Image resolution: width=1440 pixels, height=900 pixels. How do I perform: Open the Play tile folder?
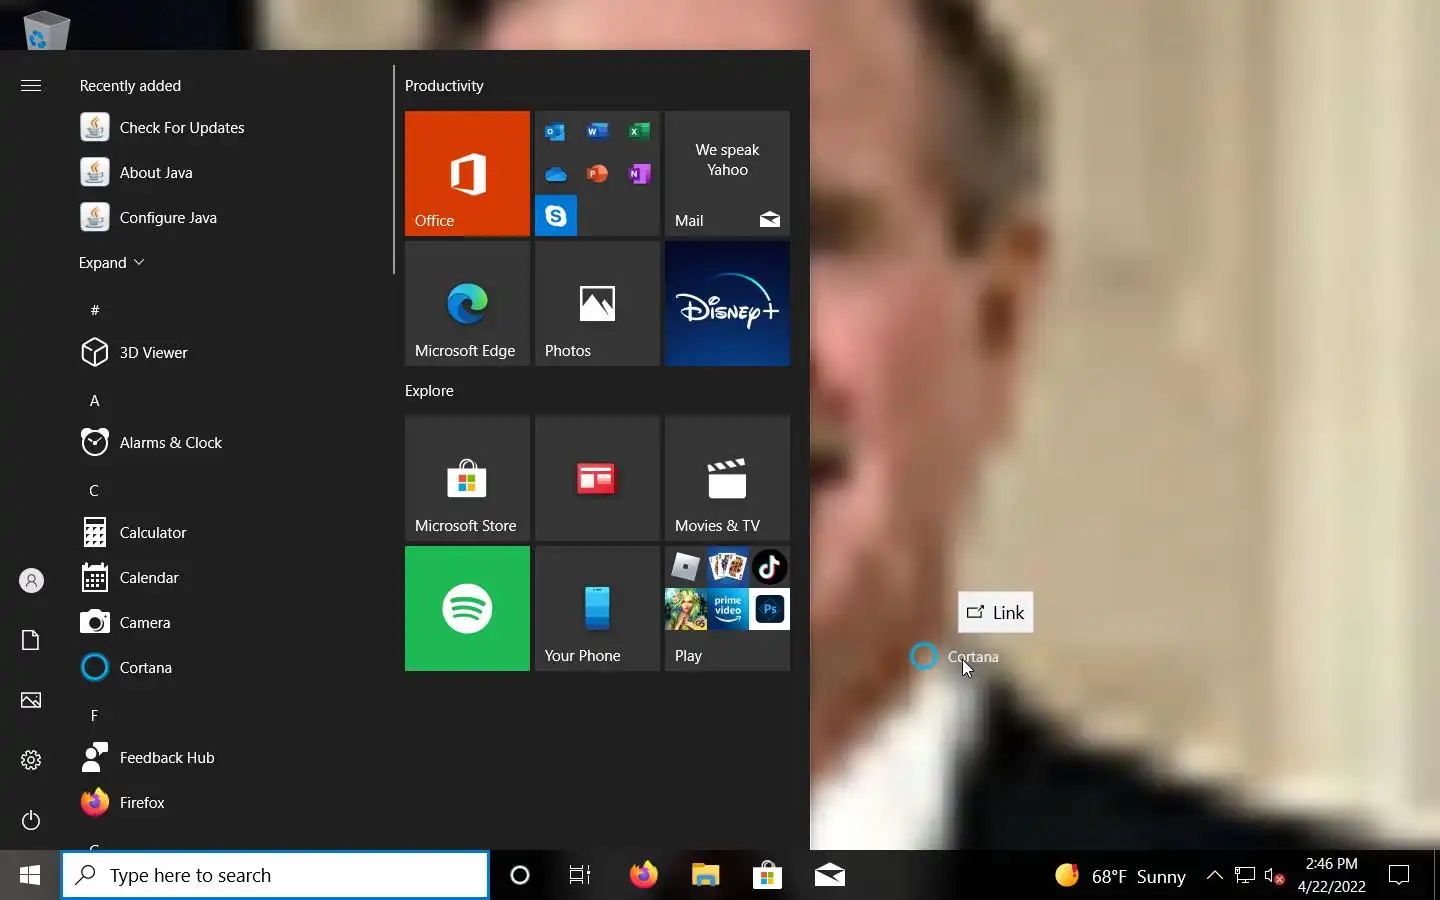(727, 608)
